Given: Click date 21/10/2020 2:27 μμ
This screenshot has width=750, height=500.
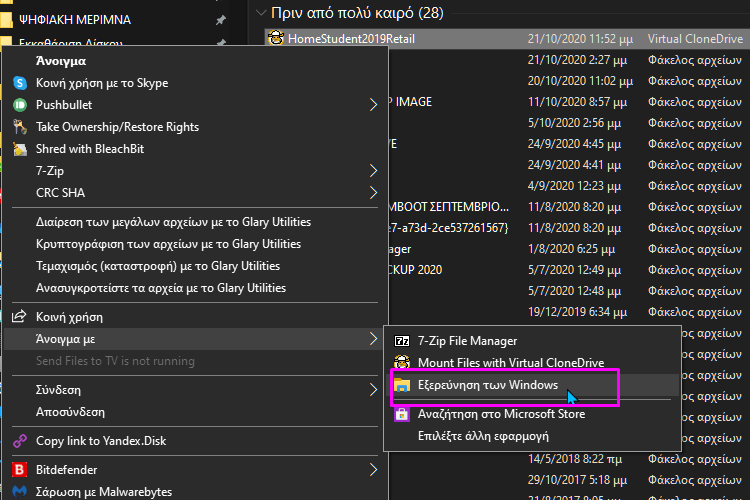Looking at the screenshot, I should pos(577,60).
